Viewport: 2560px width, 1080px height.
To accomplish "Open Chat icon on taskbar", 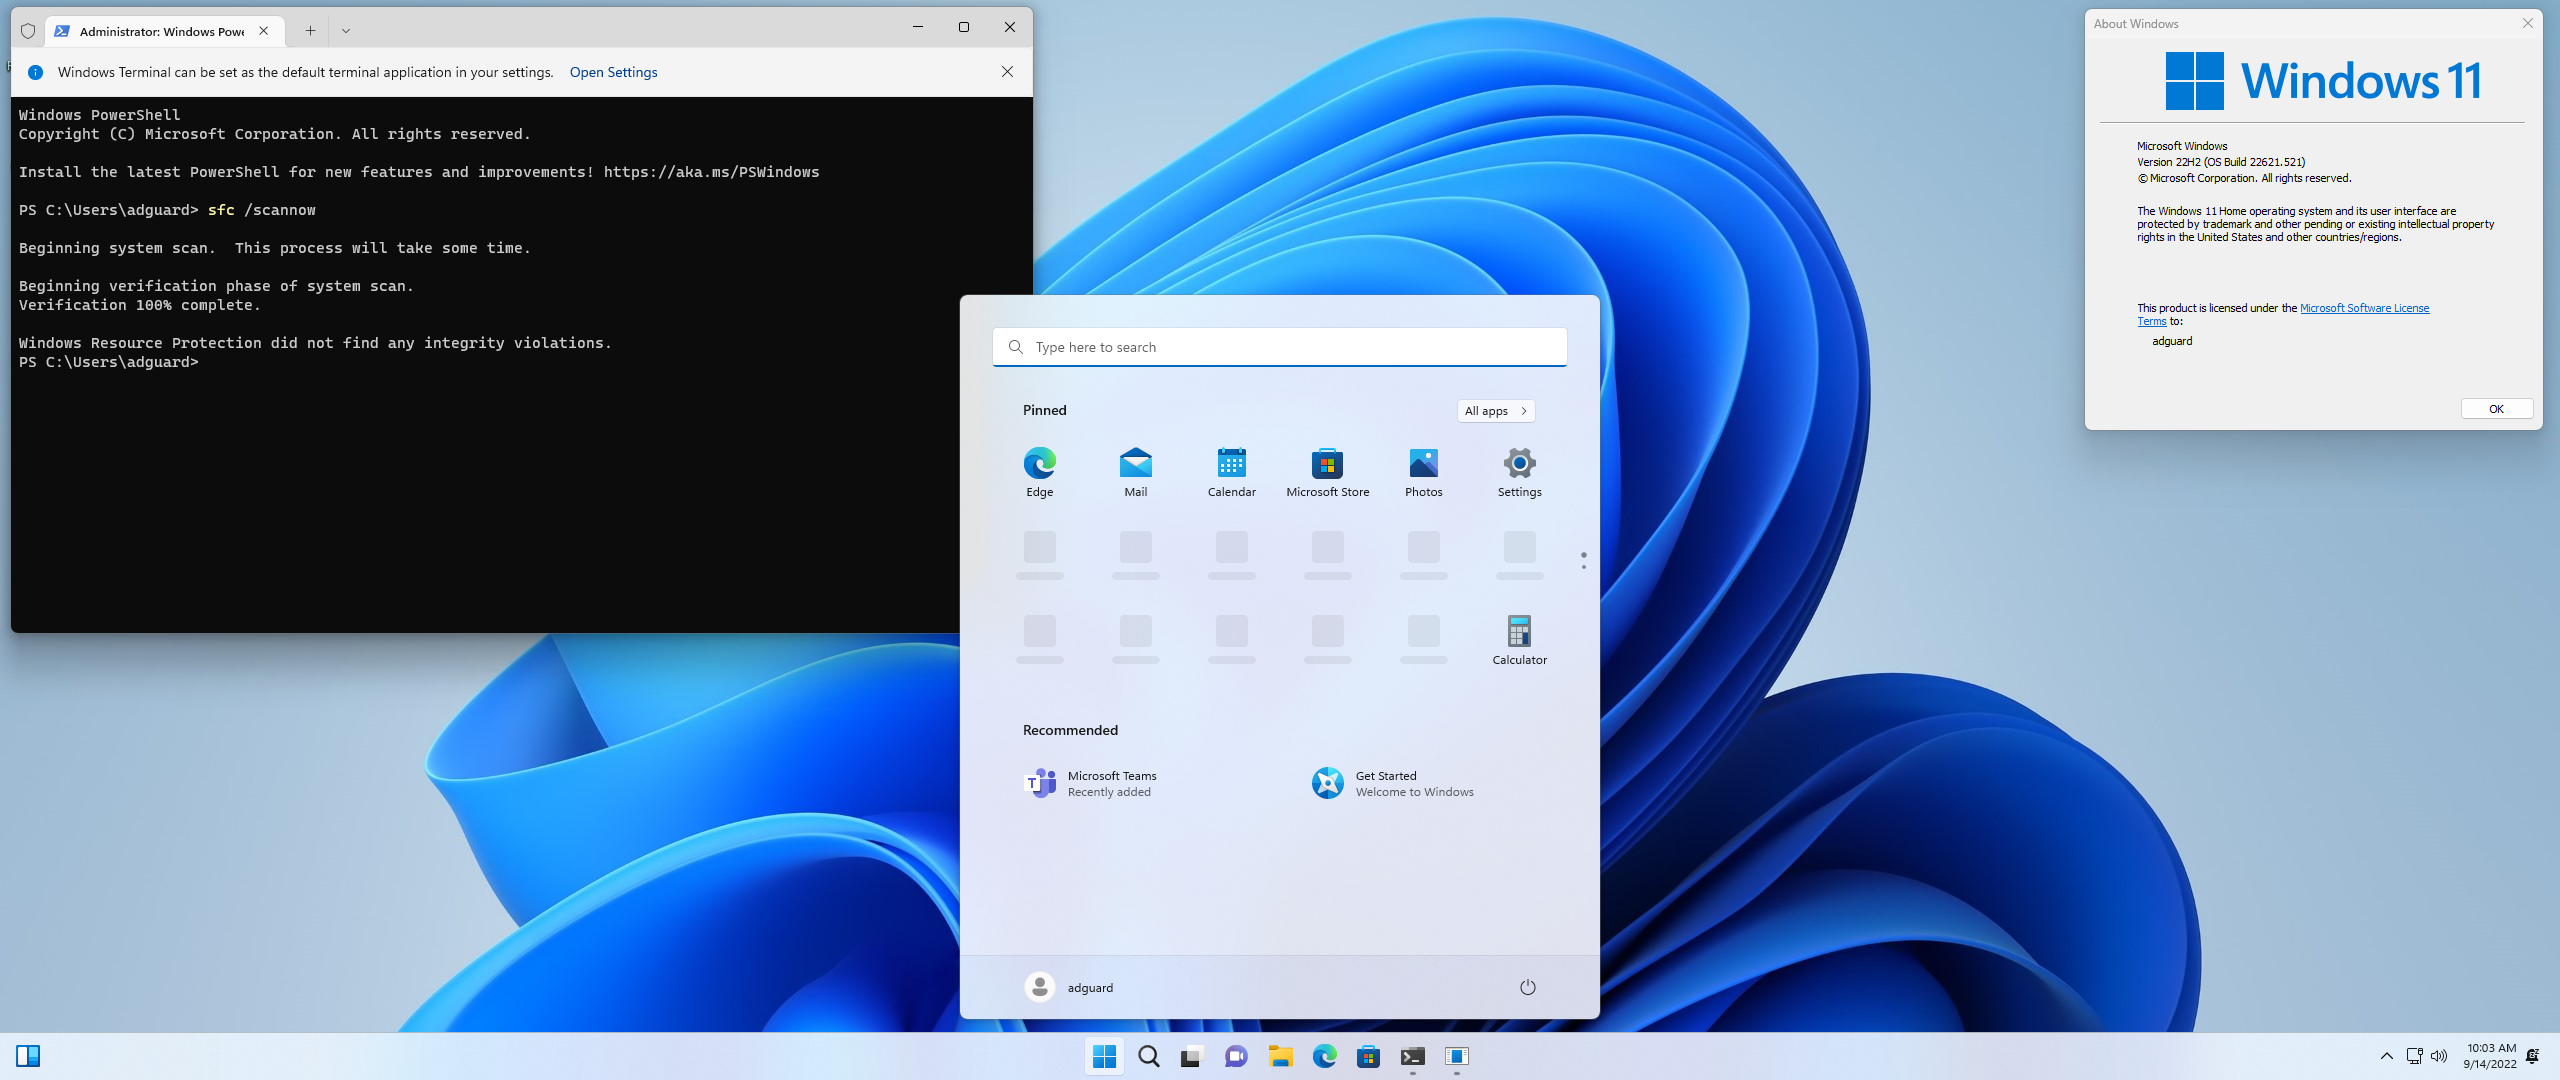I will click(x=1236, y=1056).
